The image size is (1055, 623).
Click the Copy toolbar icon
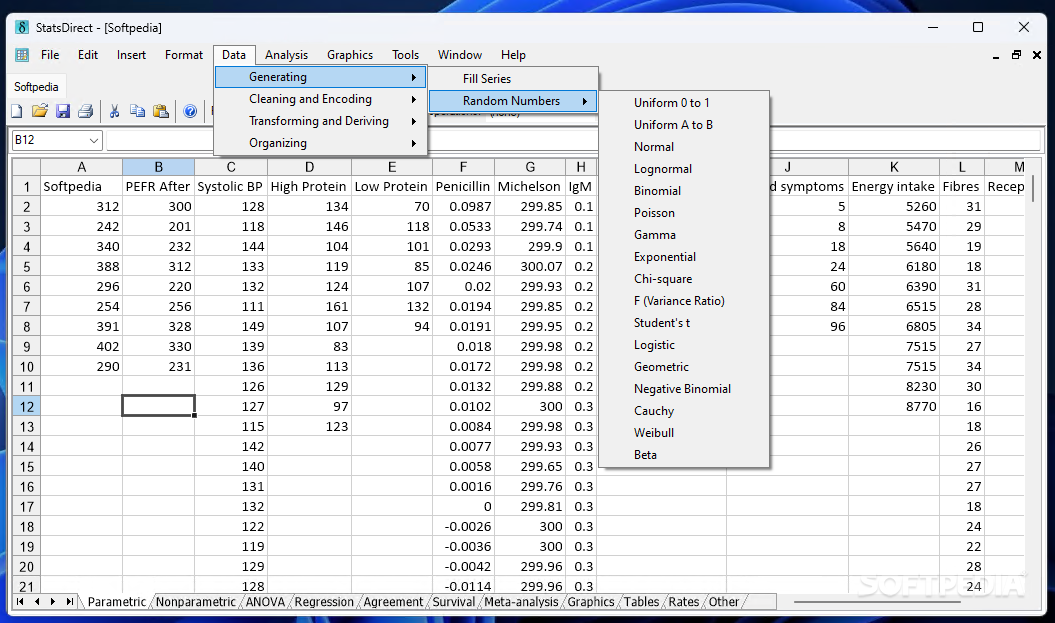(x=137, y=111)
